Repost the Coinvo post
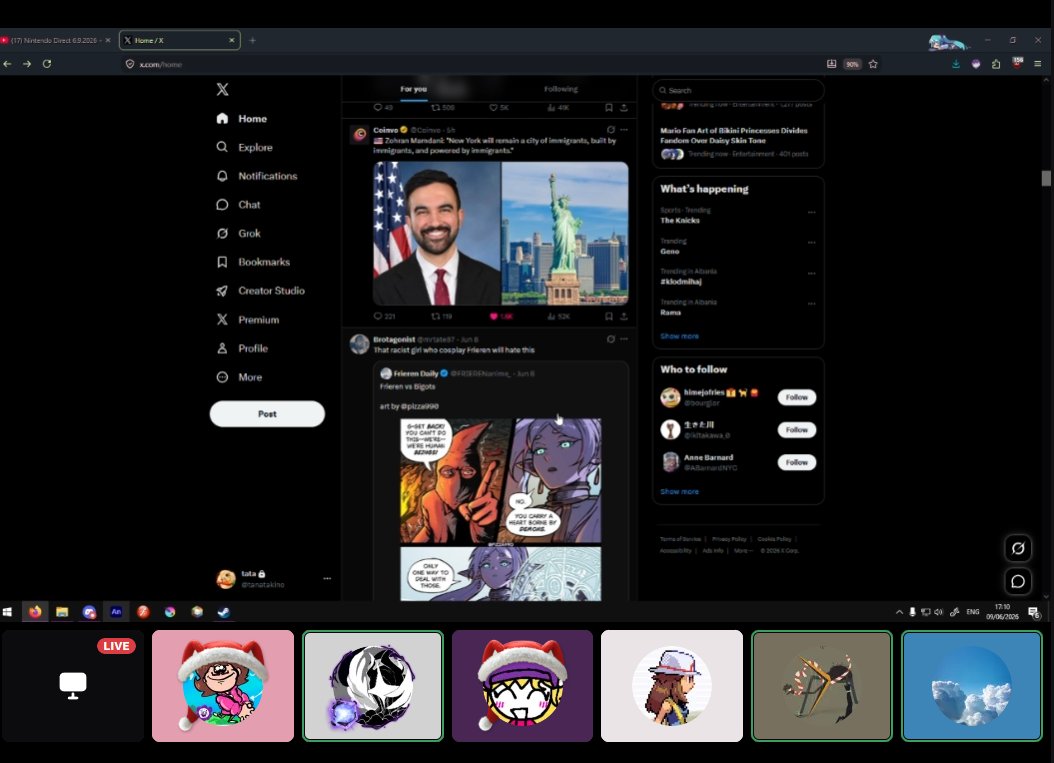 [x=442, y=316]
